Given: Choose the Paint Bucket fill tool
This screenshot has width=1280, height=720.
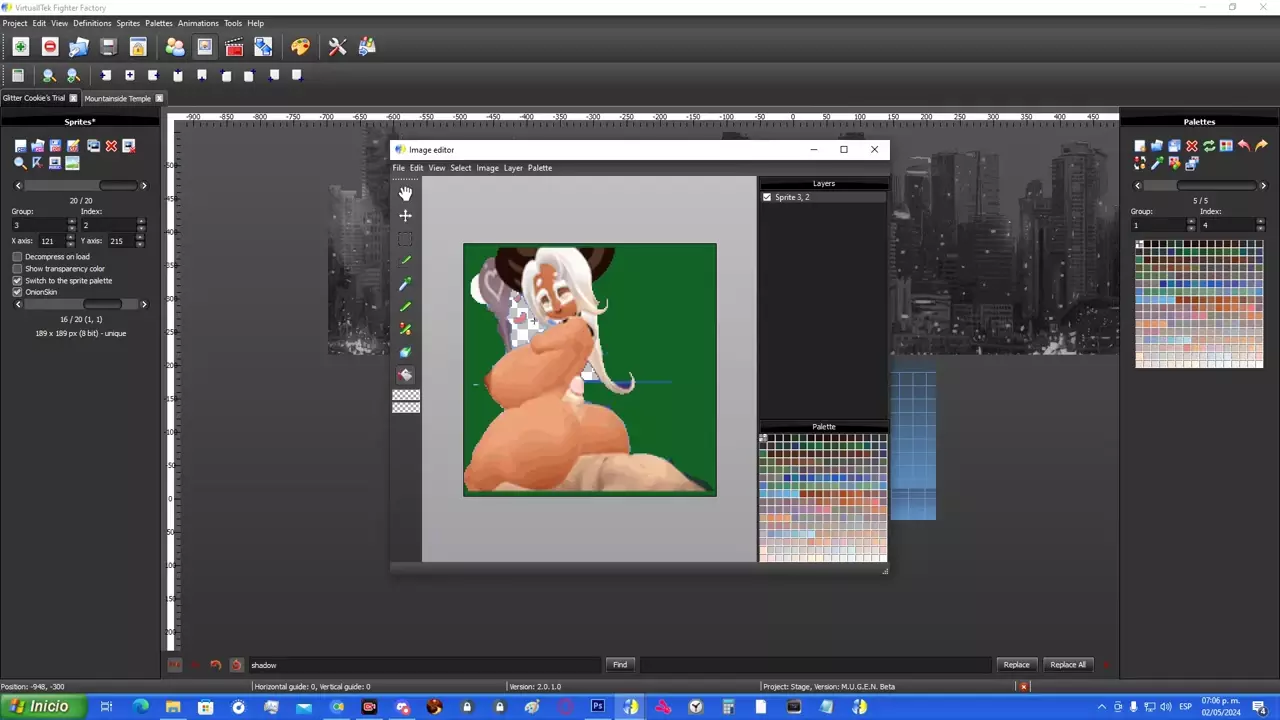Looking at the screenshot, I should [x=405, y=352].
